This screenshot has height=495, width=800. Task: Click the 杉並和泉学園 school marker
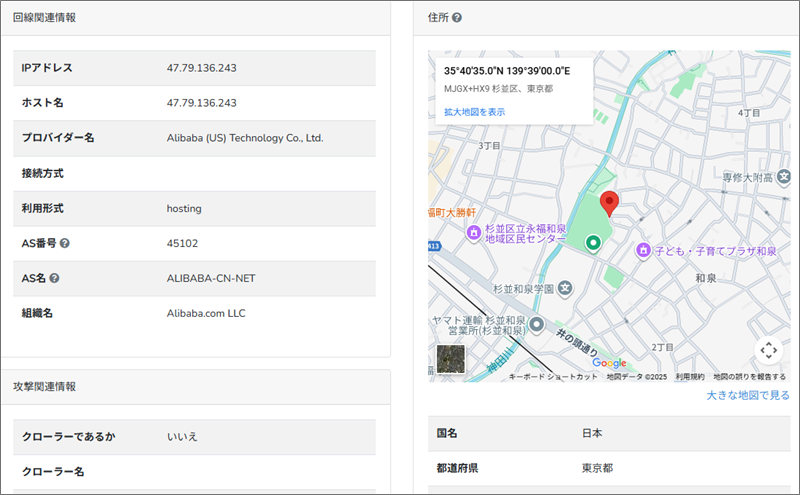pyautogui.click(x=565, y=288)
